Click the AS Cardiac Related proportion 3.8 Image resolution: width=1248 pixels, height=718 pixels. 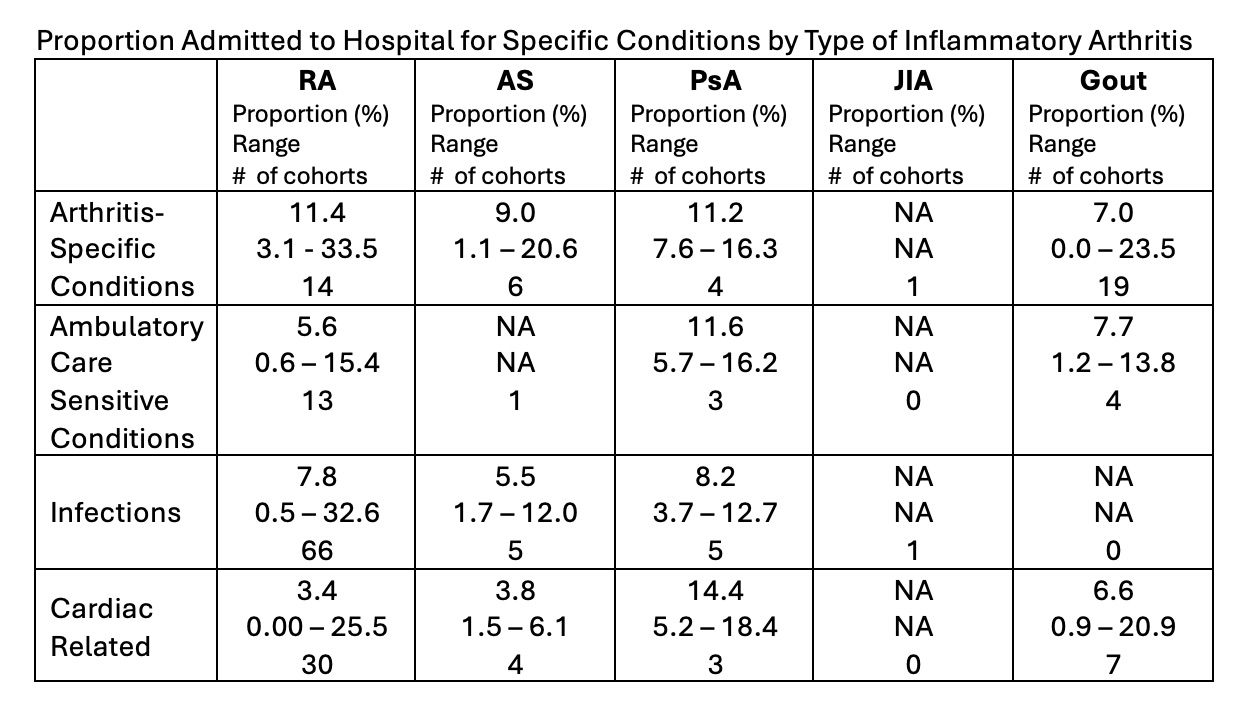515,590
